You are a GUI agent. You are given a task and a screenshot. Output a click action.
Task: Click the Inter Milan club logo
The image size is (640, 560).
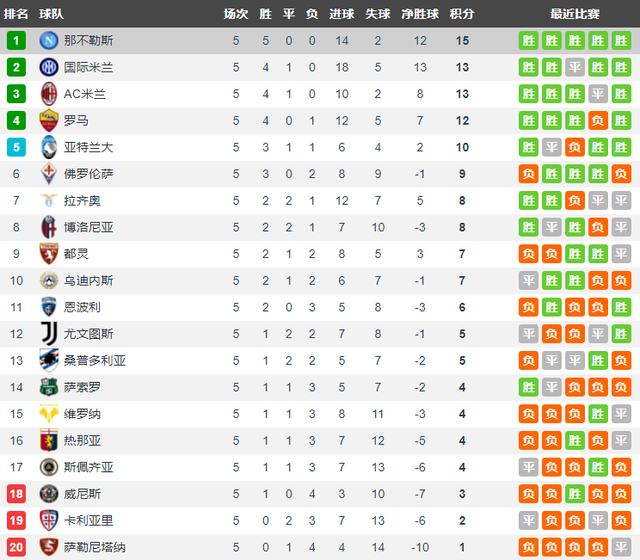point(49,67)
